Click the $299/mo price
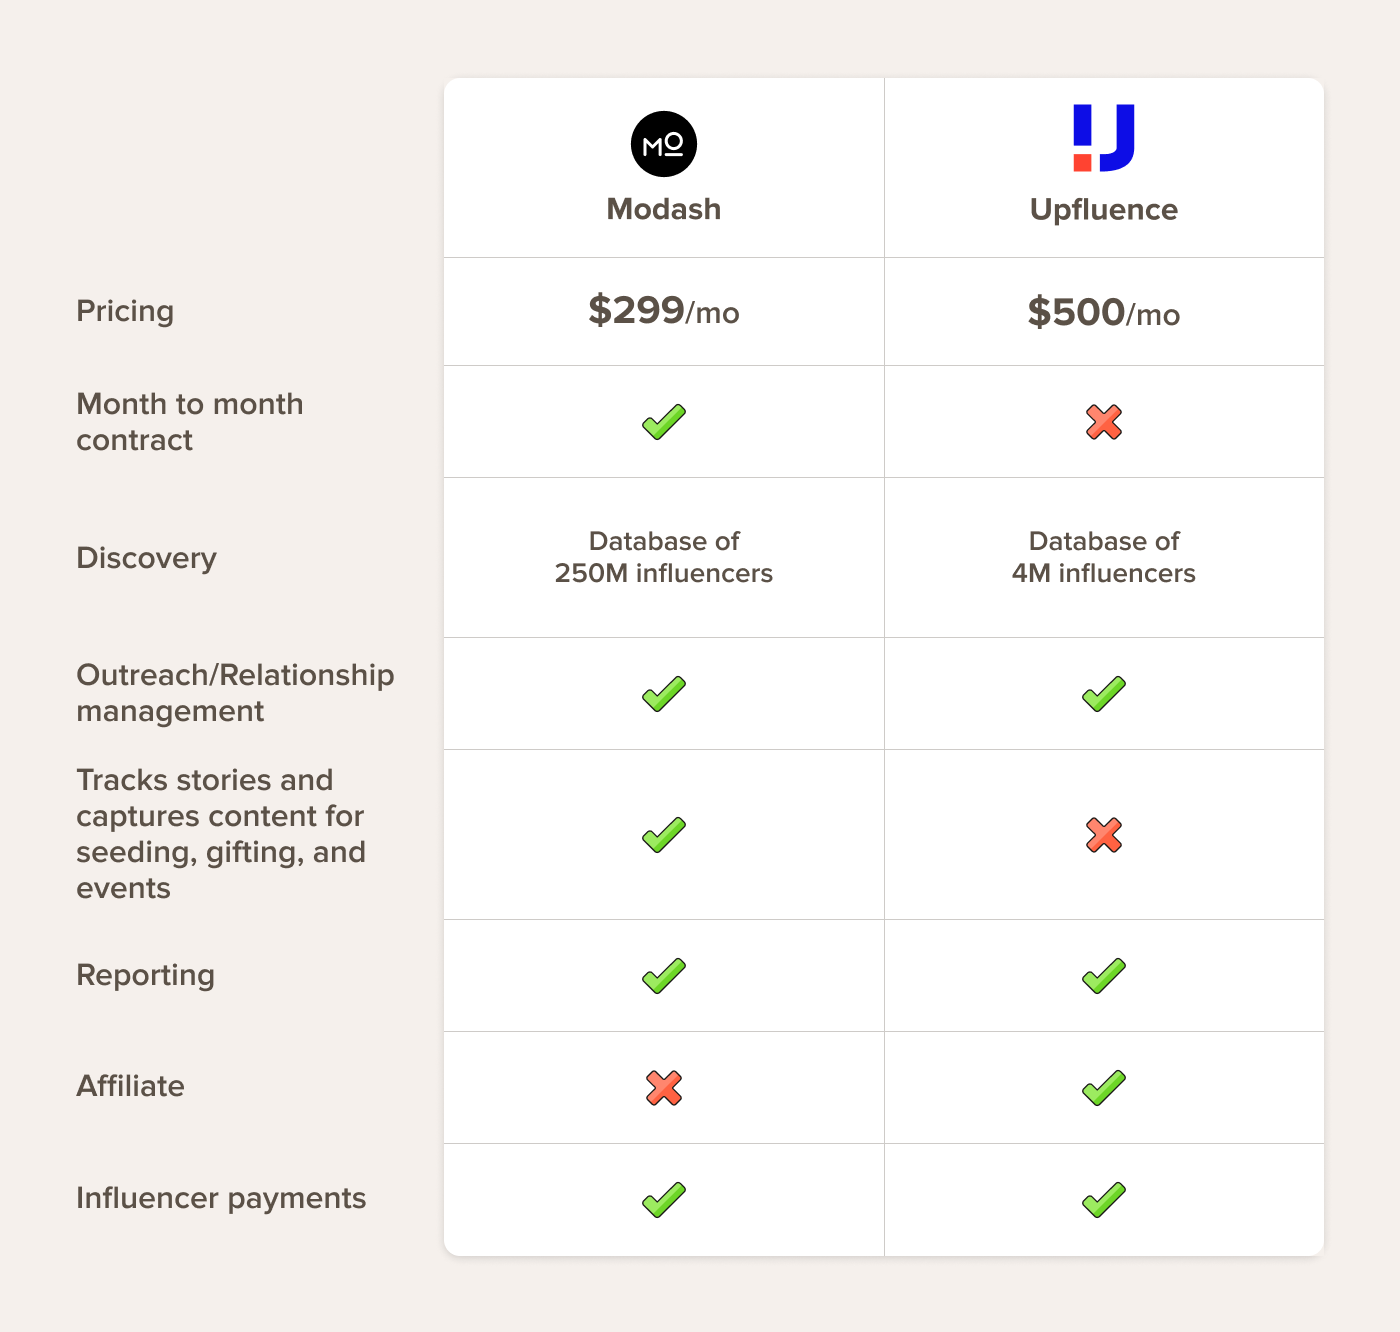Image resolution: width=1400 pixels, height=1332 pixels. pos(664,311)
